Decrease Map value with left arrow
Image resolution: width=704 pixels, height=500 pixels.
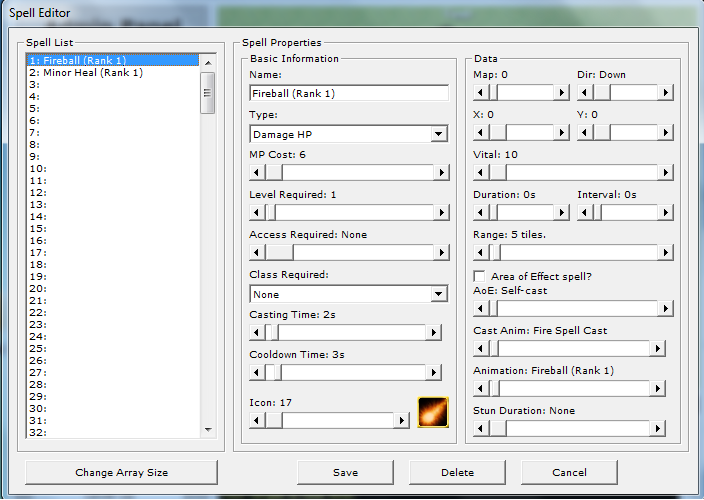click(x=481, y=92)
